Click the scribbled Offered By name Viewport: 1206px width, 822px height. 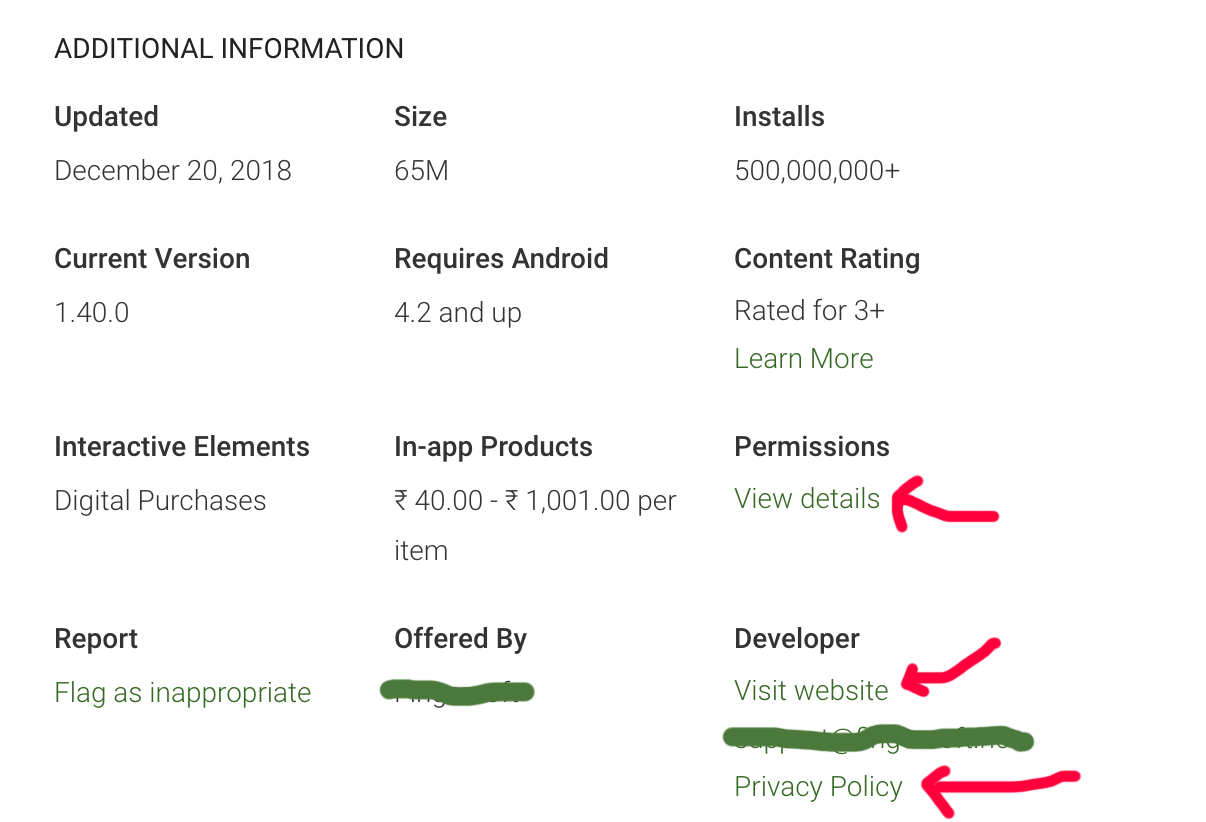coord(457,691)
